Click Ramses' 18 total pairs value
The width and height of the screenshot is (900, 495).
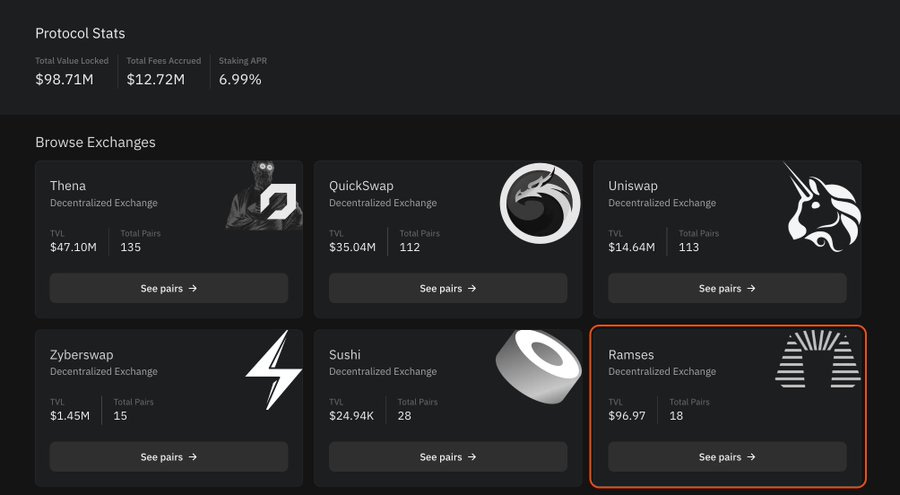[x=676, y=416]
